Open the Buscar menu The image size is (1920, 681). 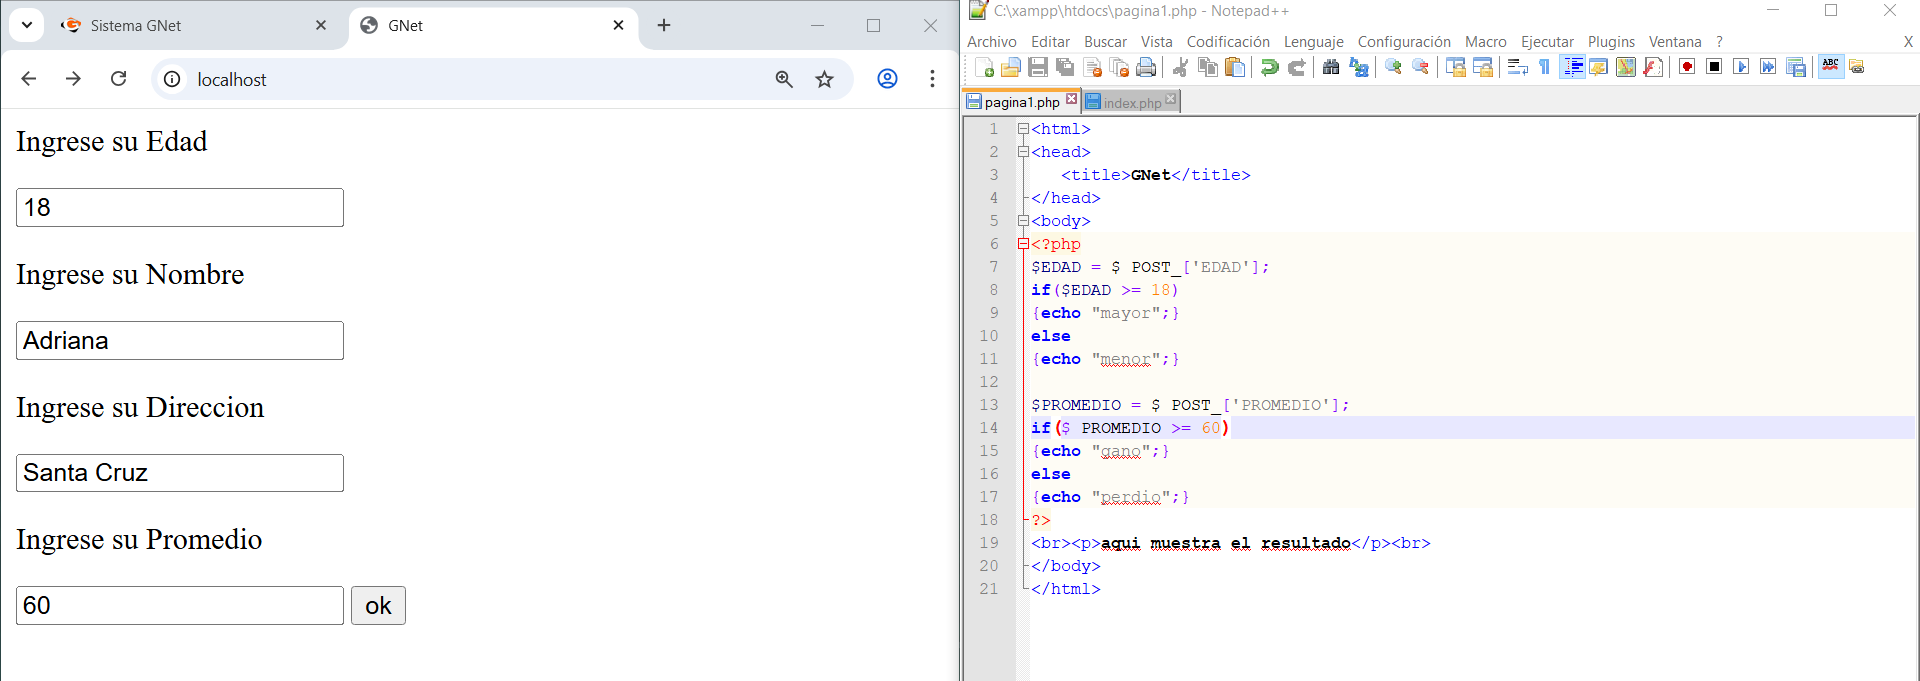coord(1105,42)
